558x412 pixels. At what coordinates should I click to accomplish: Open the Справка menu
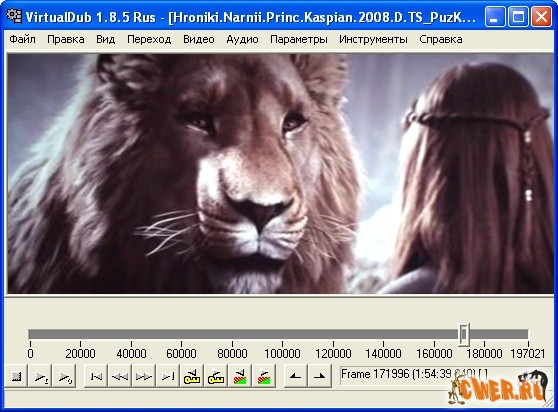[x=441, y=39]
